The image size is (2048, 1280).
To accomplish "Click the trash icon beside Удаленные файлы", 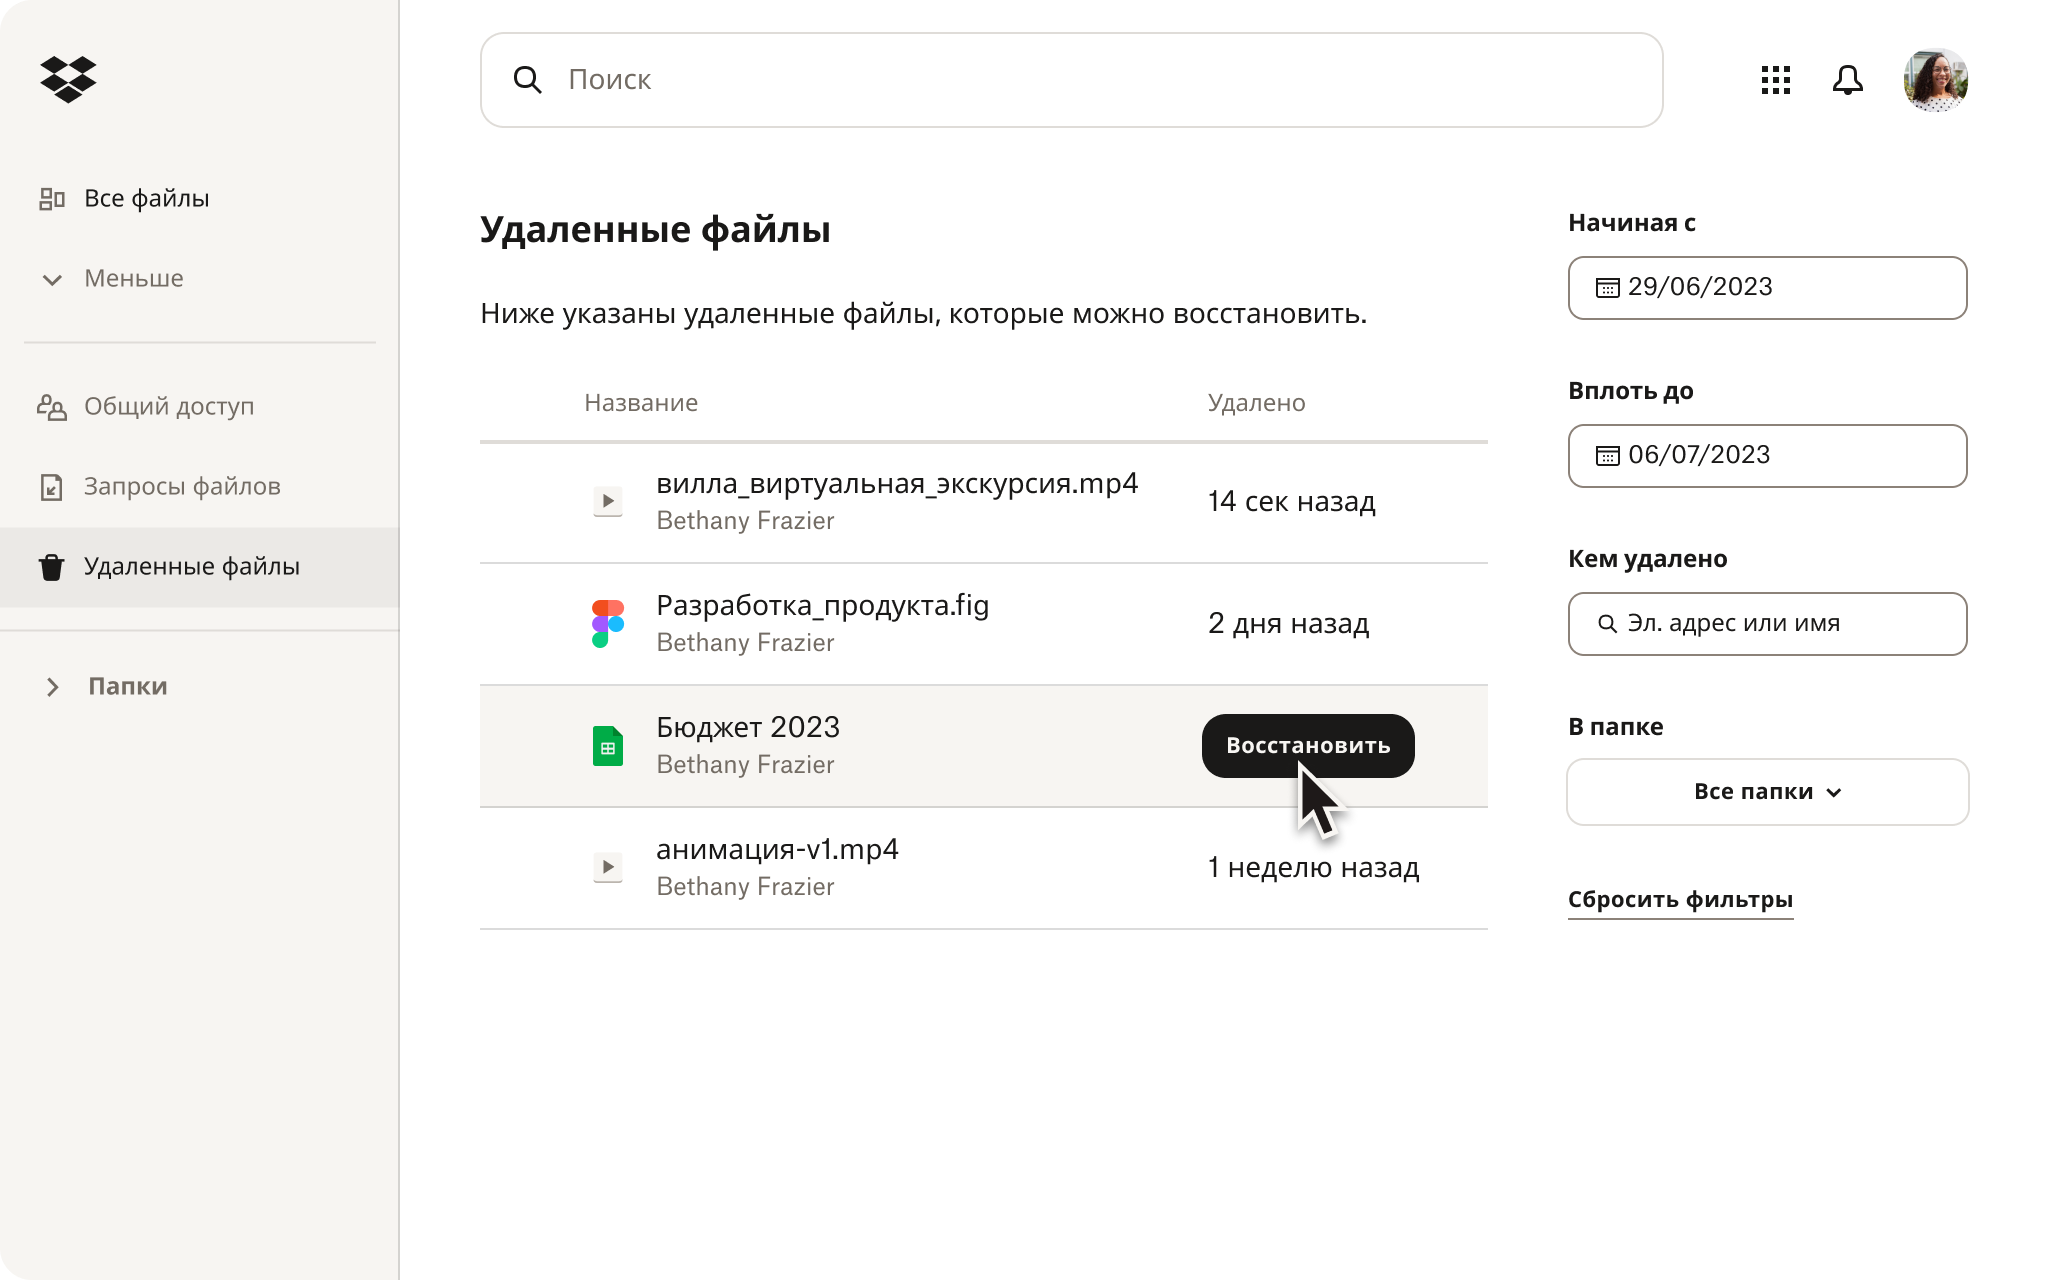I will 51,567.
